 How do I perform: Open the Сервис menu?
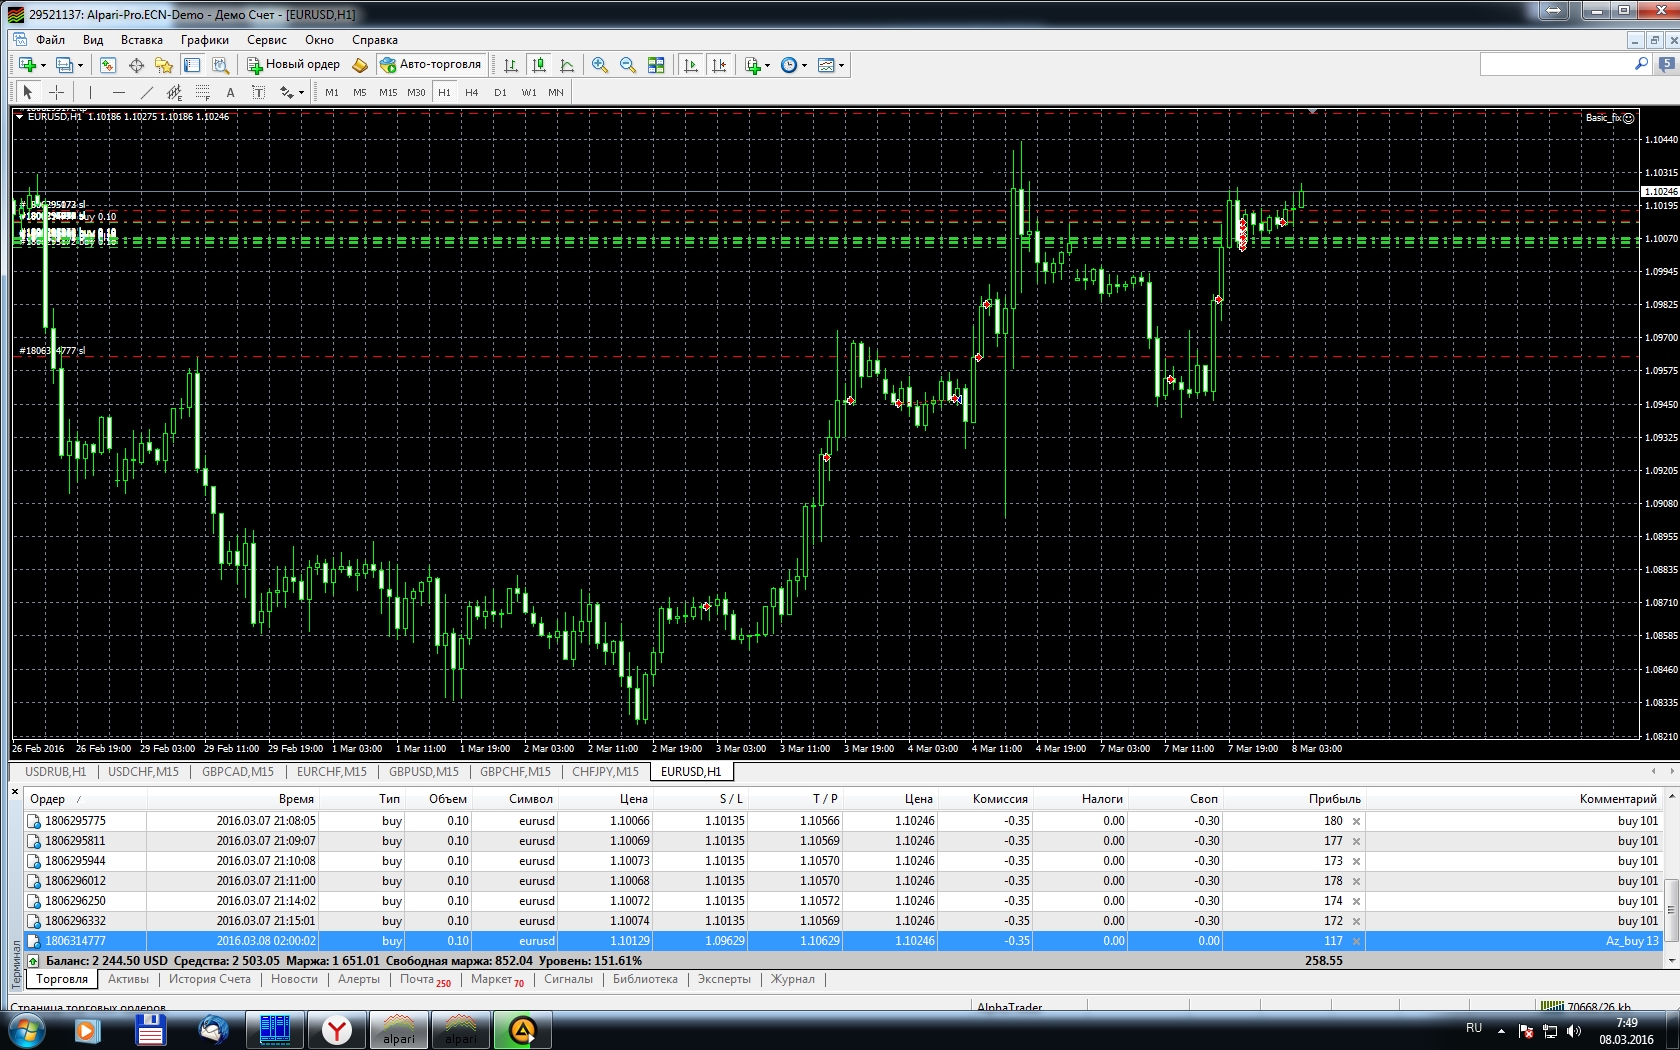267,40
